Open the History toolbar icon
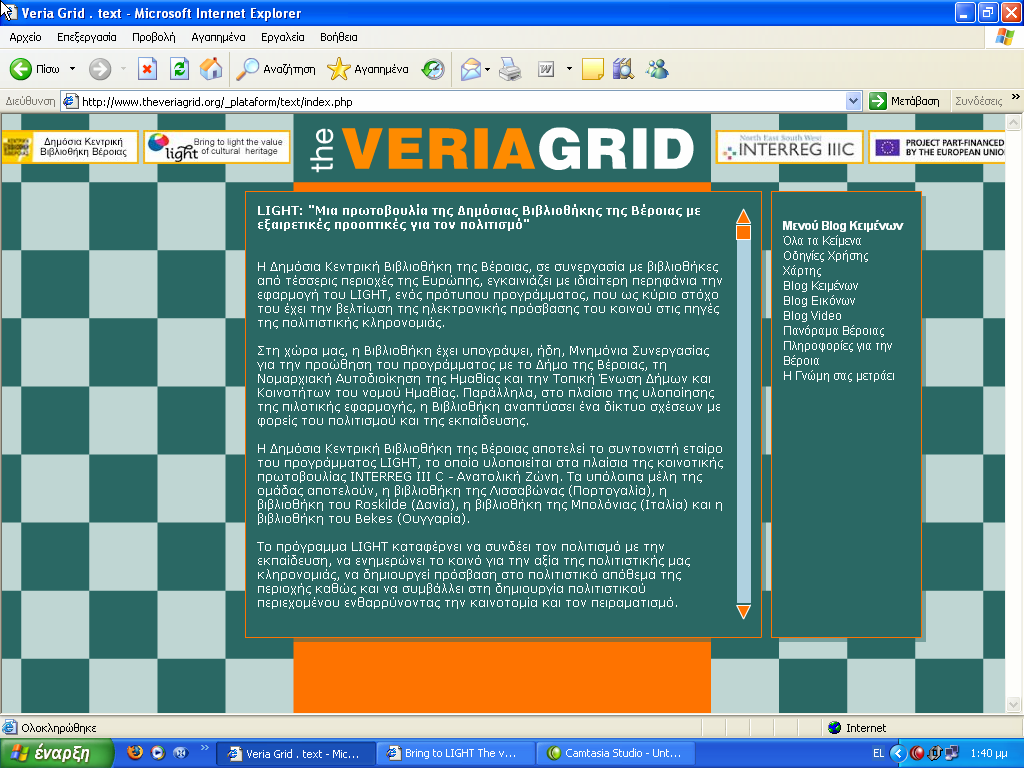 pos(432,69)
